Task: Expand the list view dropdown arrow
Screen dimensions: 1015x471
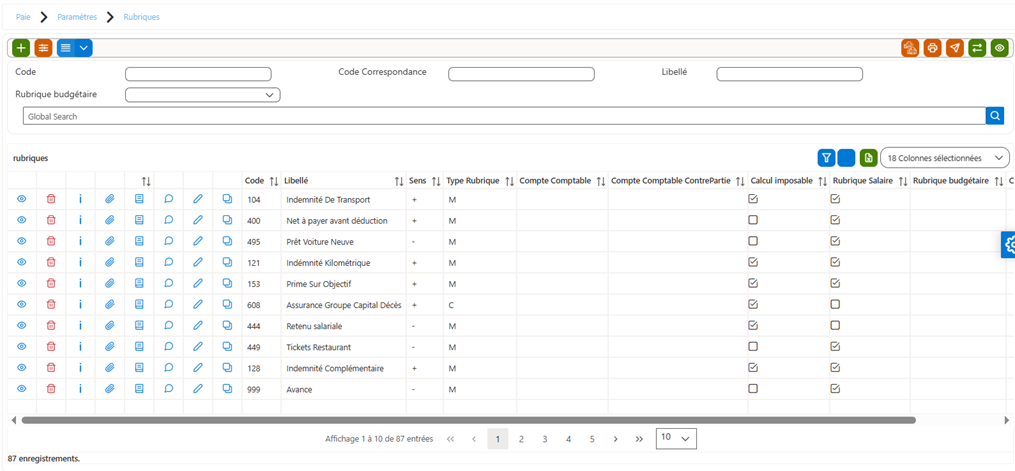Action: pos(84,48)
